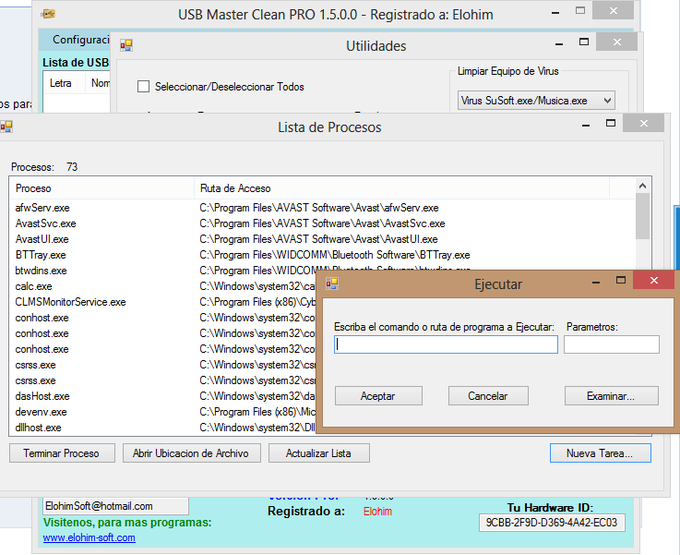The width and height of the screenshot is (680, 555).
Task: Click the Cancelar button in Ejecutar
Action: 488,396
